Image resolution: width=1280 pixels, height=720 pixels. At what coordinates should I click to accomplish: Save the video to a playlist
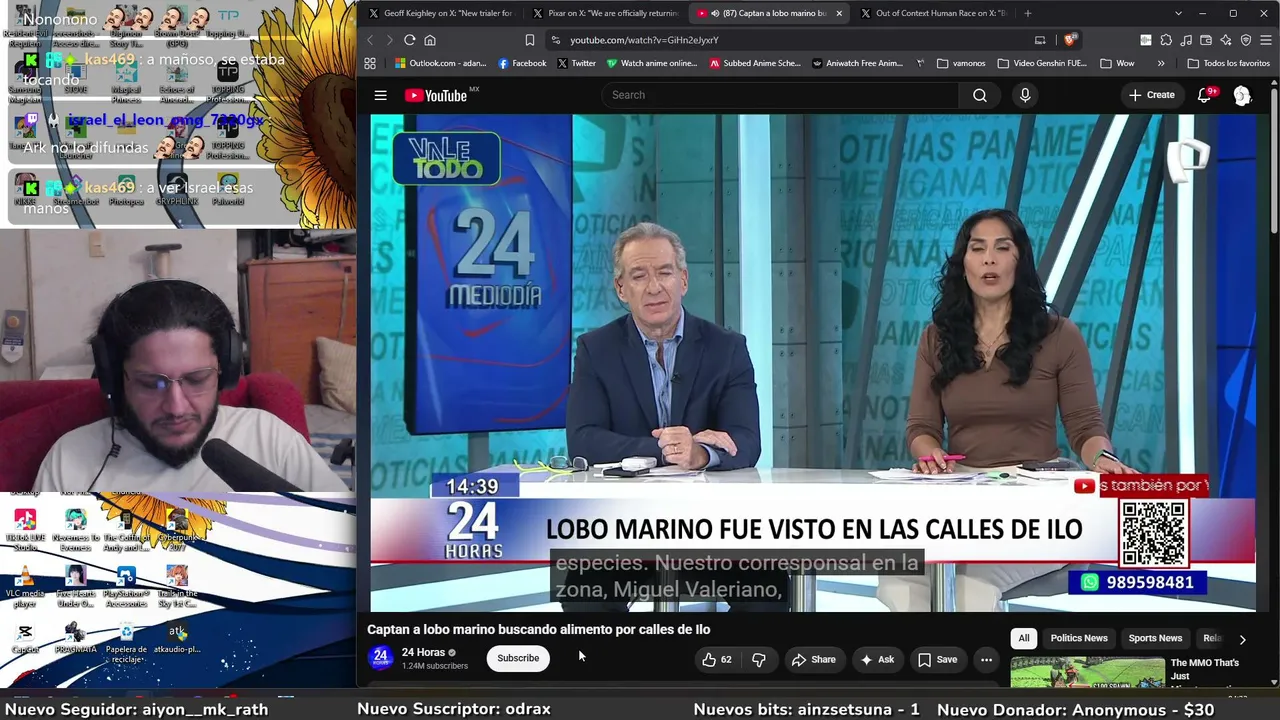tap(937, 659)
